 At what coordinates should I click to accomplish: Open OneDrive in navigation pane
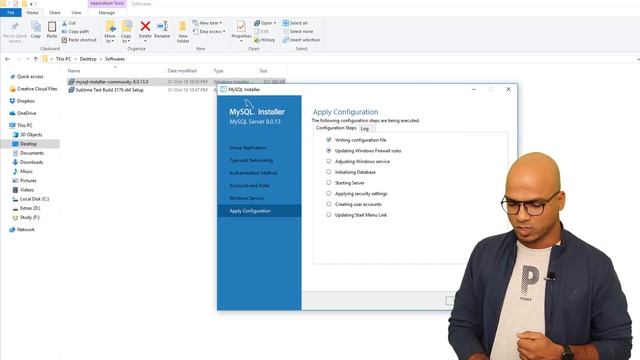27,113
